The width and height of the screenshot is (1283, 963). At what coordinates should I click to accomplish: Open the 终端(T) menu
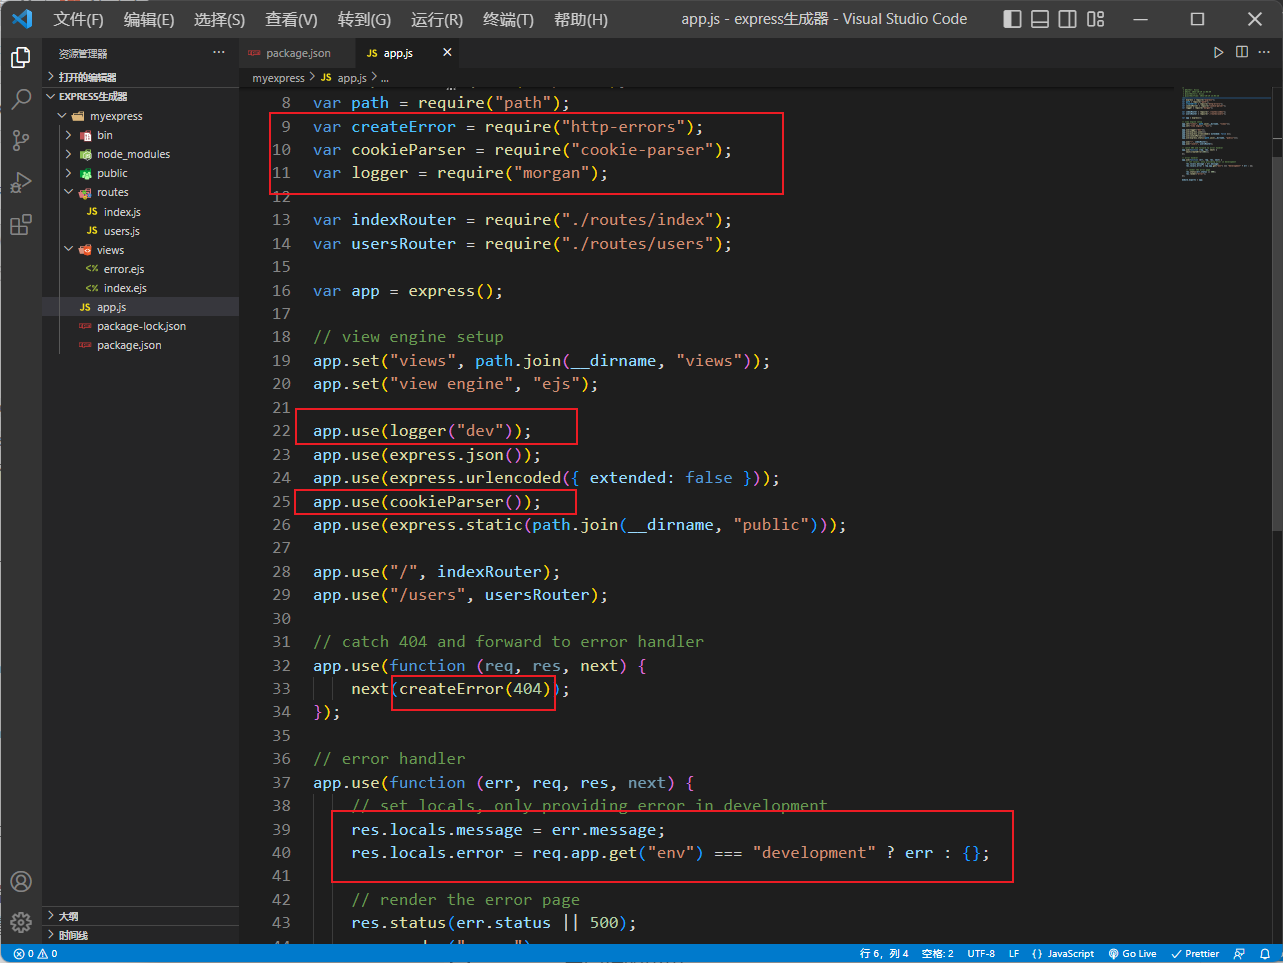508,19
